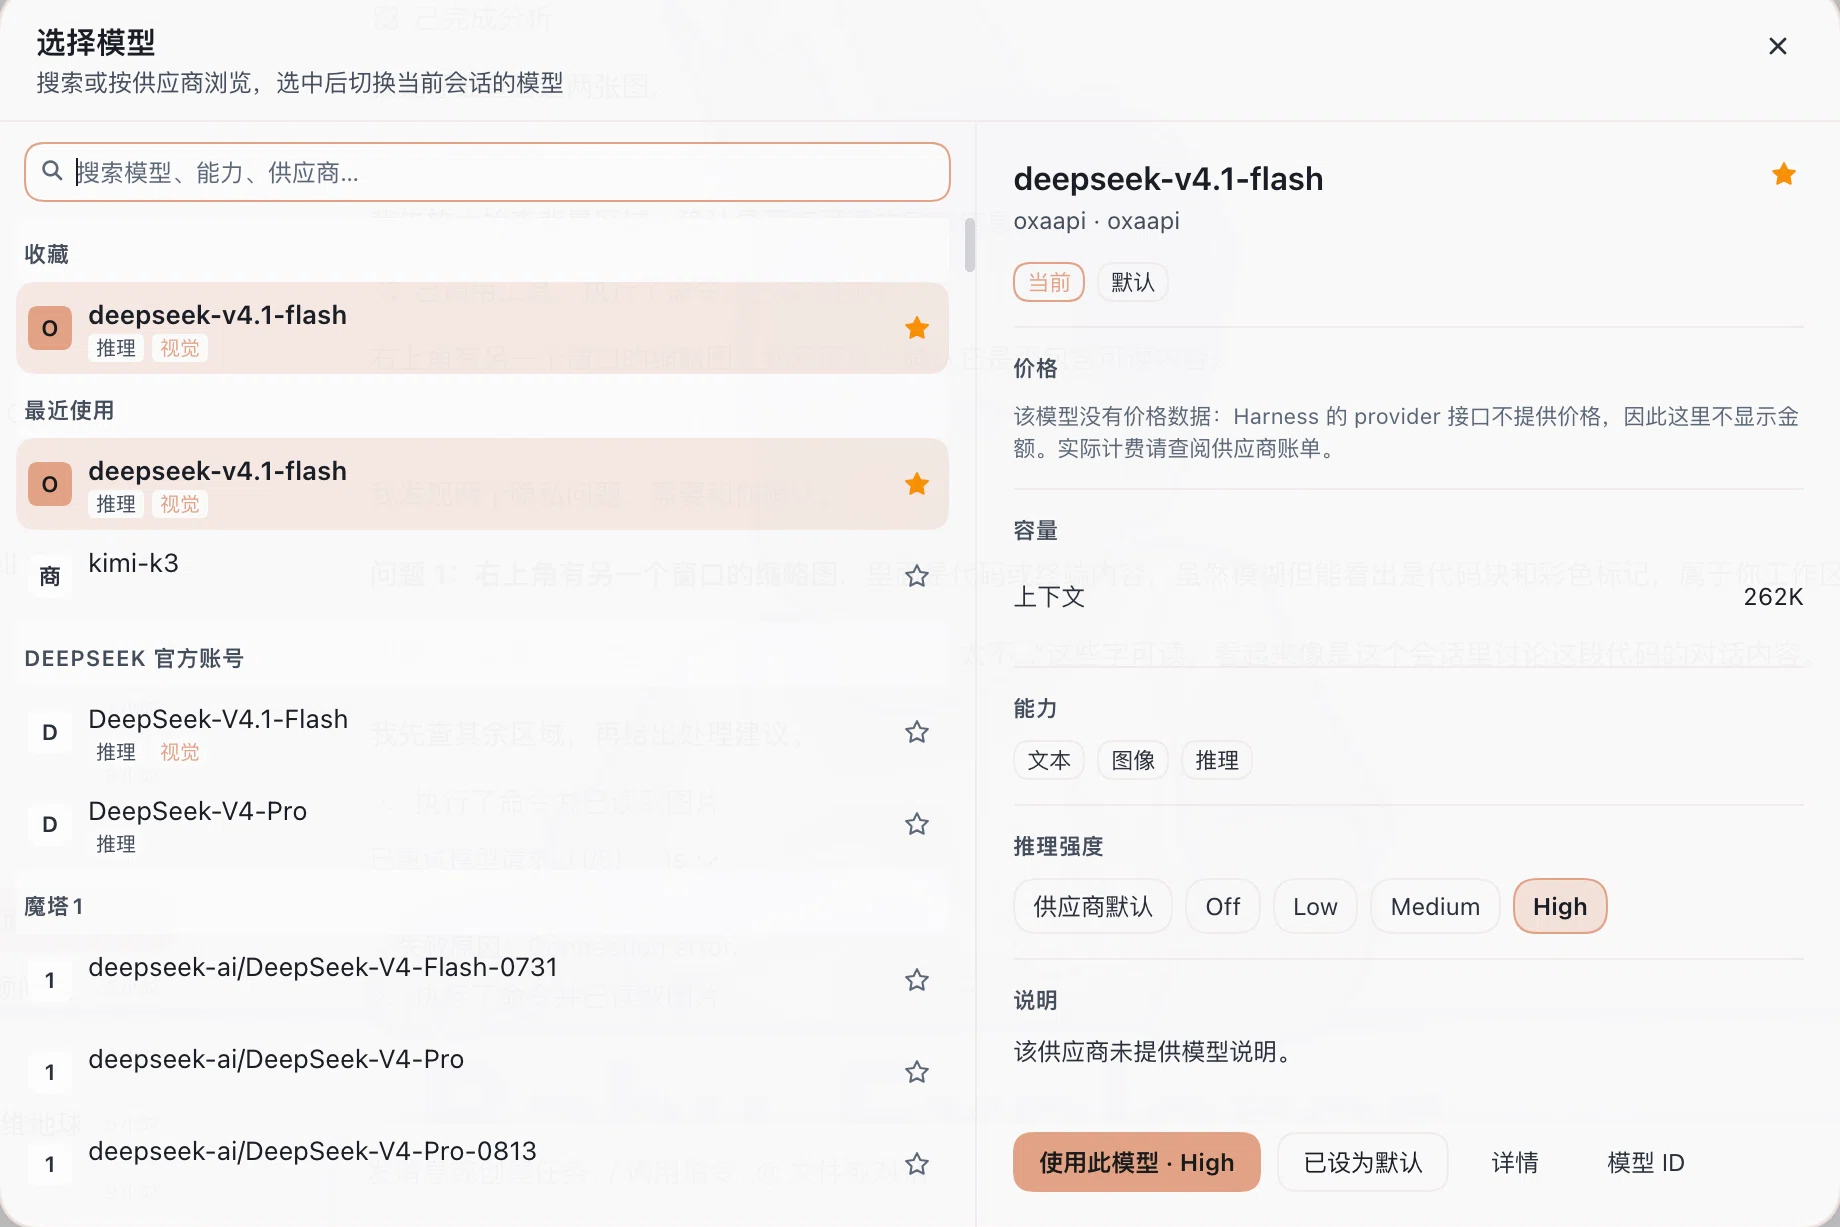Click the 商 provider icon for kimi-k3
The height and width of the screenshot is (1227, 1840).
pyautogui.click(x=50, y=576)
